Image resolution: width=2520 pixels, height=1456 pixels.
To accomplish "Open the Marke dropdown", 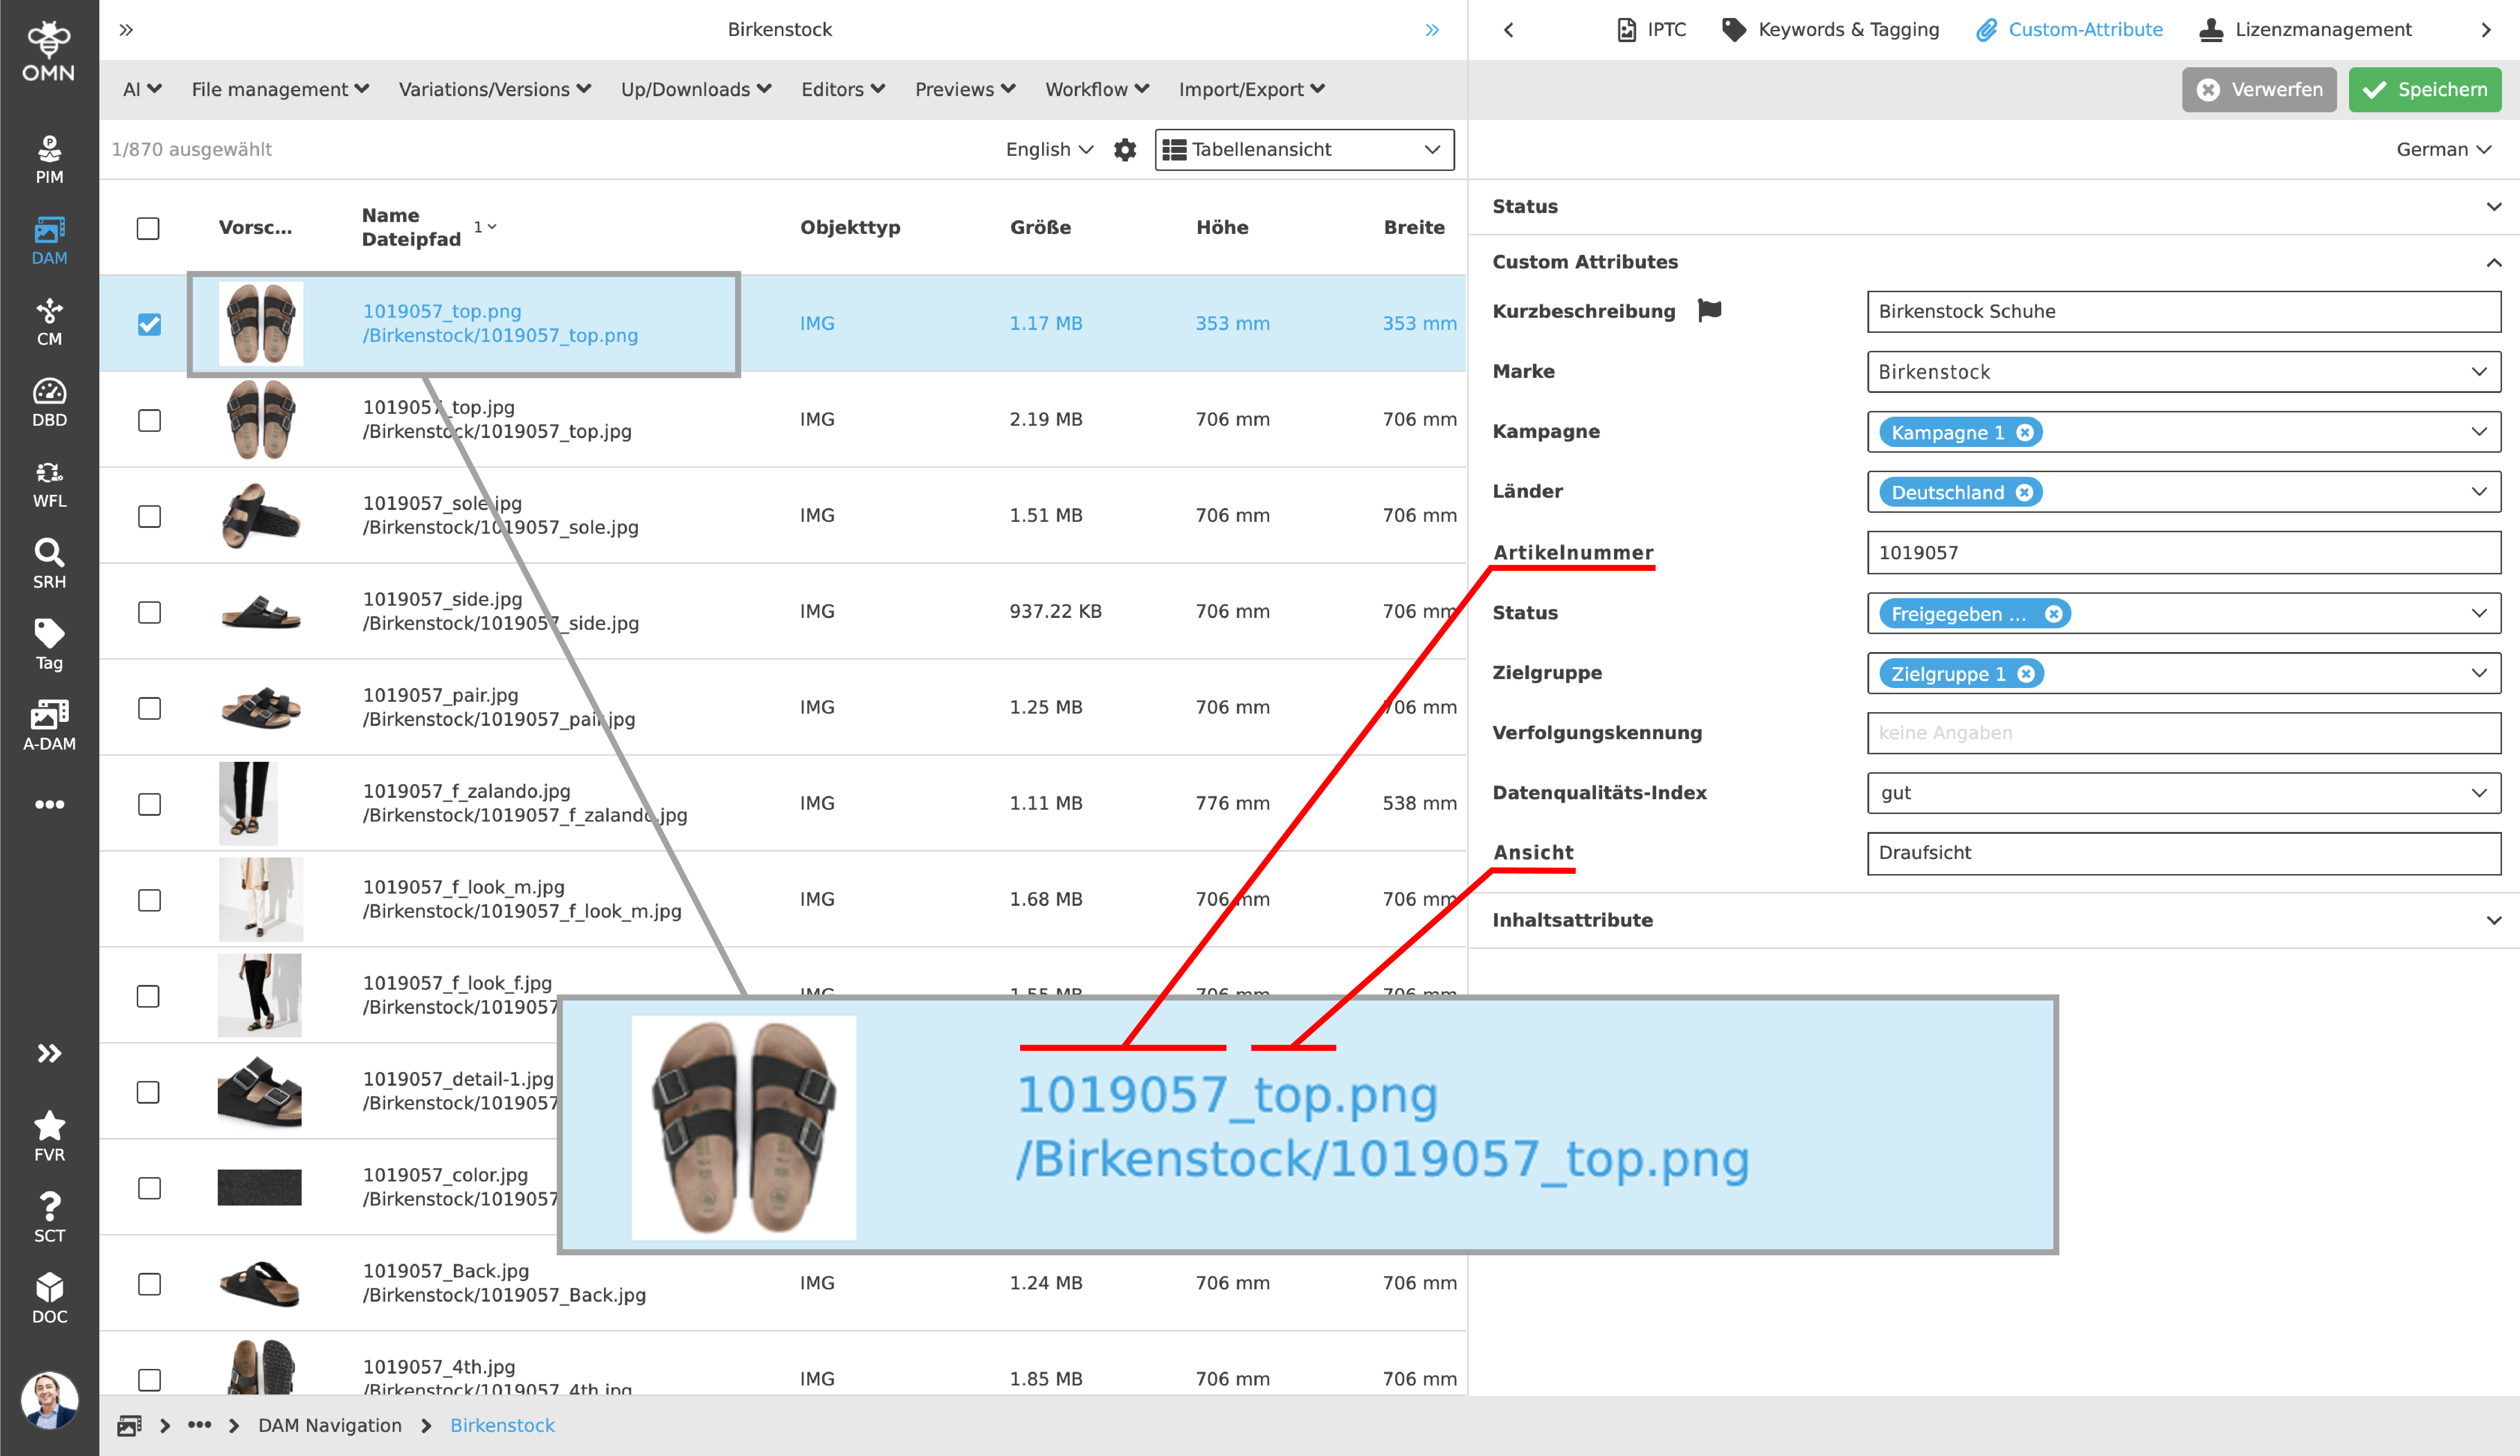I will [2183, 372].
